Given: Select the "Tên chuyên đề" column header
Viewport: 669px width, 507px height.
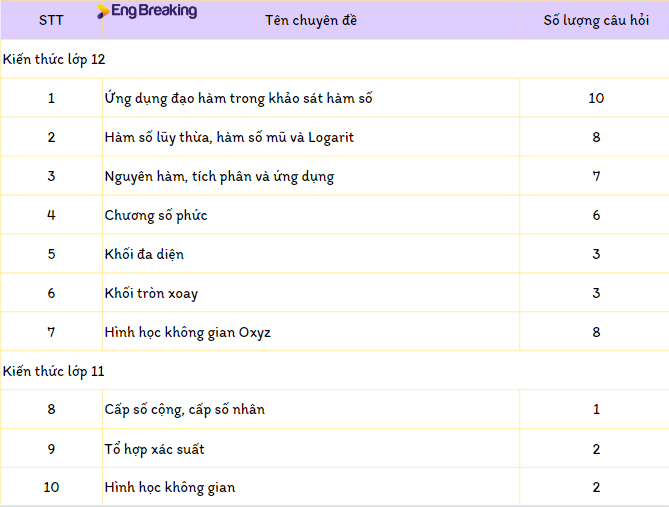Looking at the screenshot, I should 310,20.
